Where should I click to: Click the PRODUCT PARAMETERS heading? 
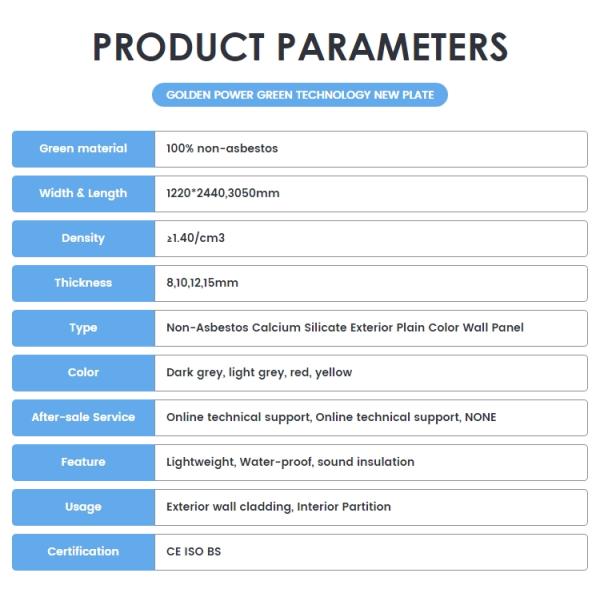(300, 47)
